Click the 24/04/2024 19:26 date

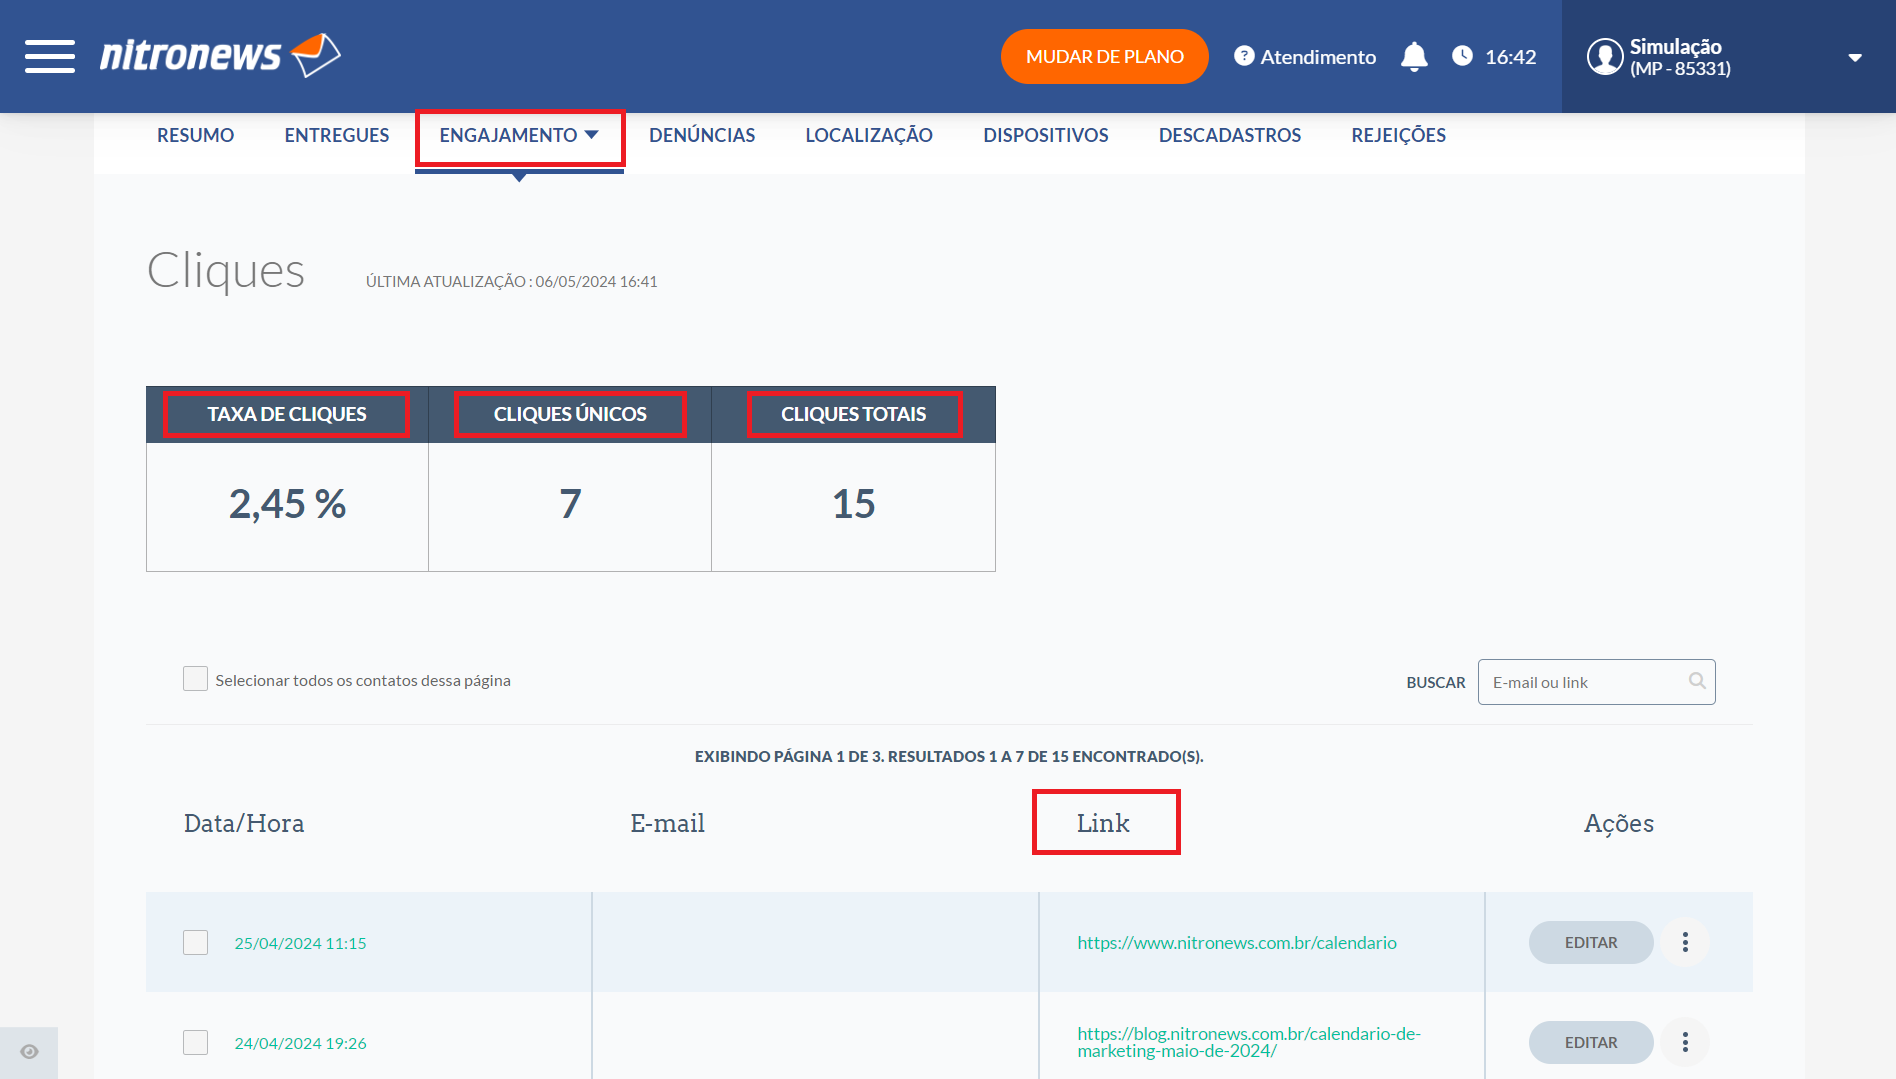pyautogui.click(x=300, y=1043)
